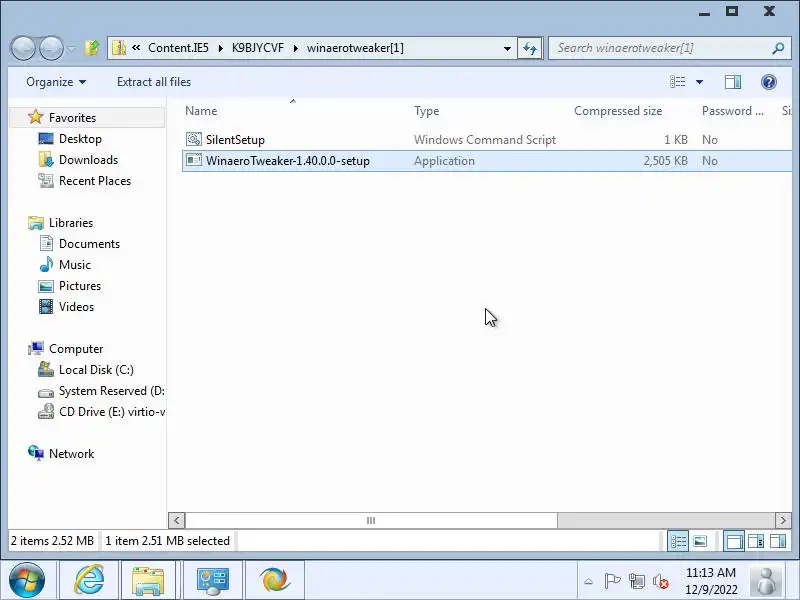Select the SilentSetup file name

(235, 140)
